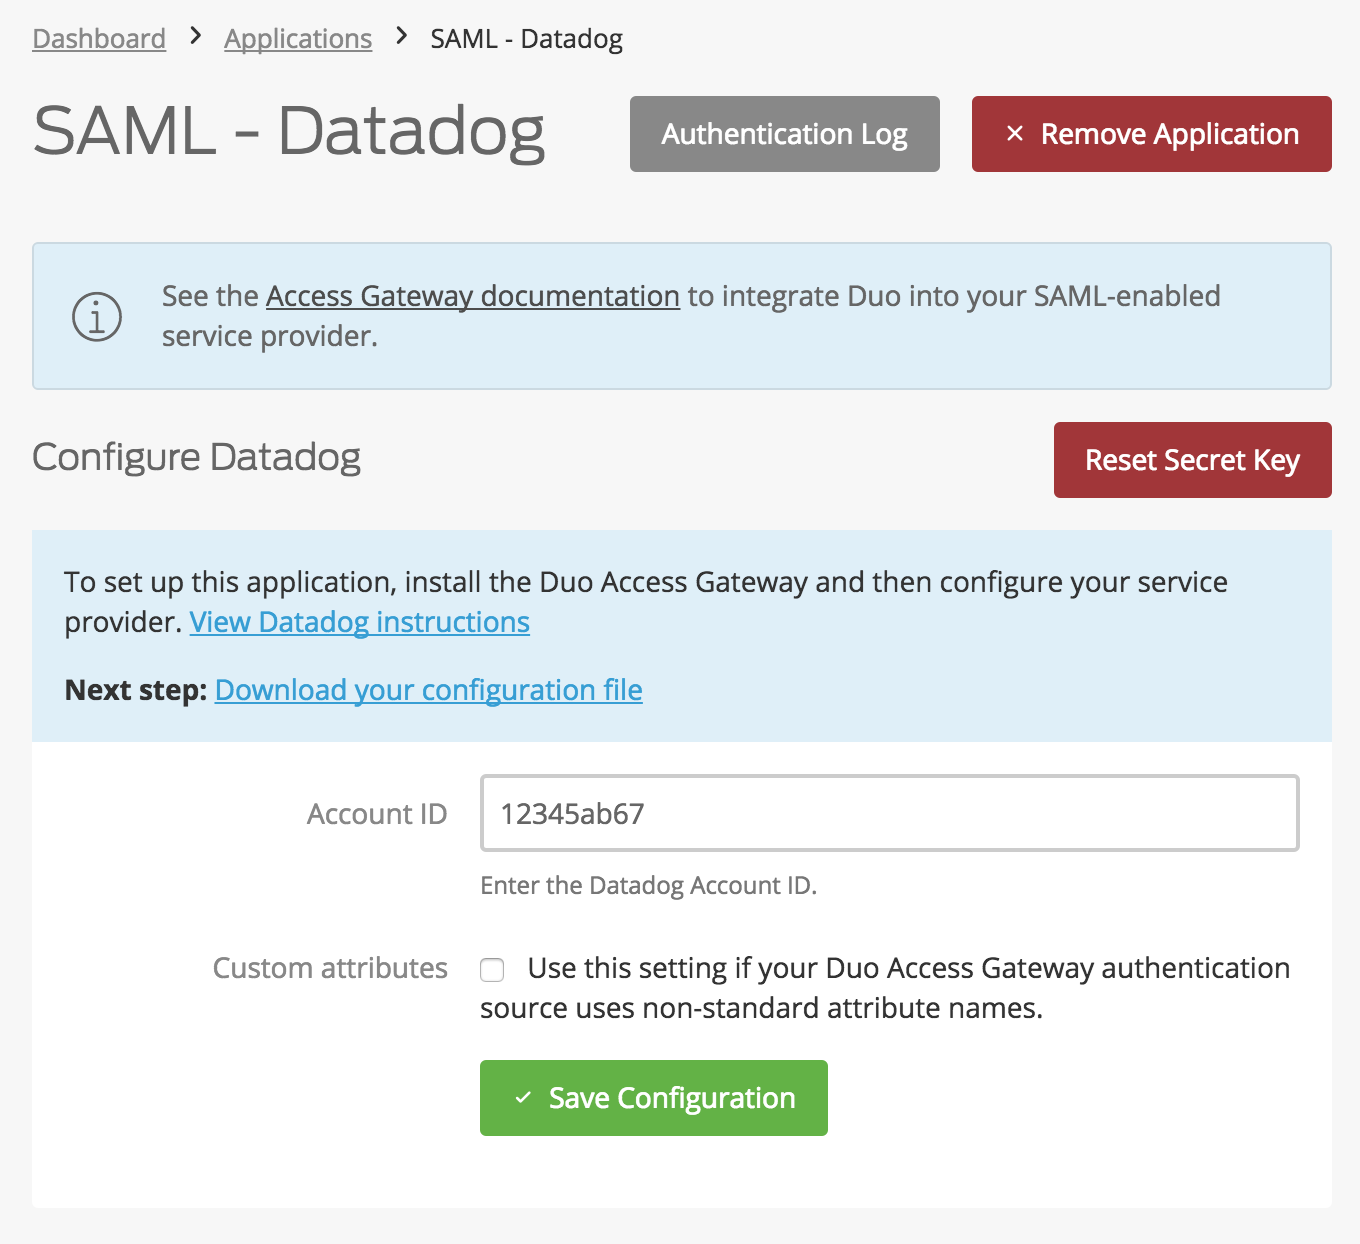Click inside the Account ID field
This screenshot has height=1244, width=1360.
coord(888,813)
